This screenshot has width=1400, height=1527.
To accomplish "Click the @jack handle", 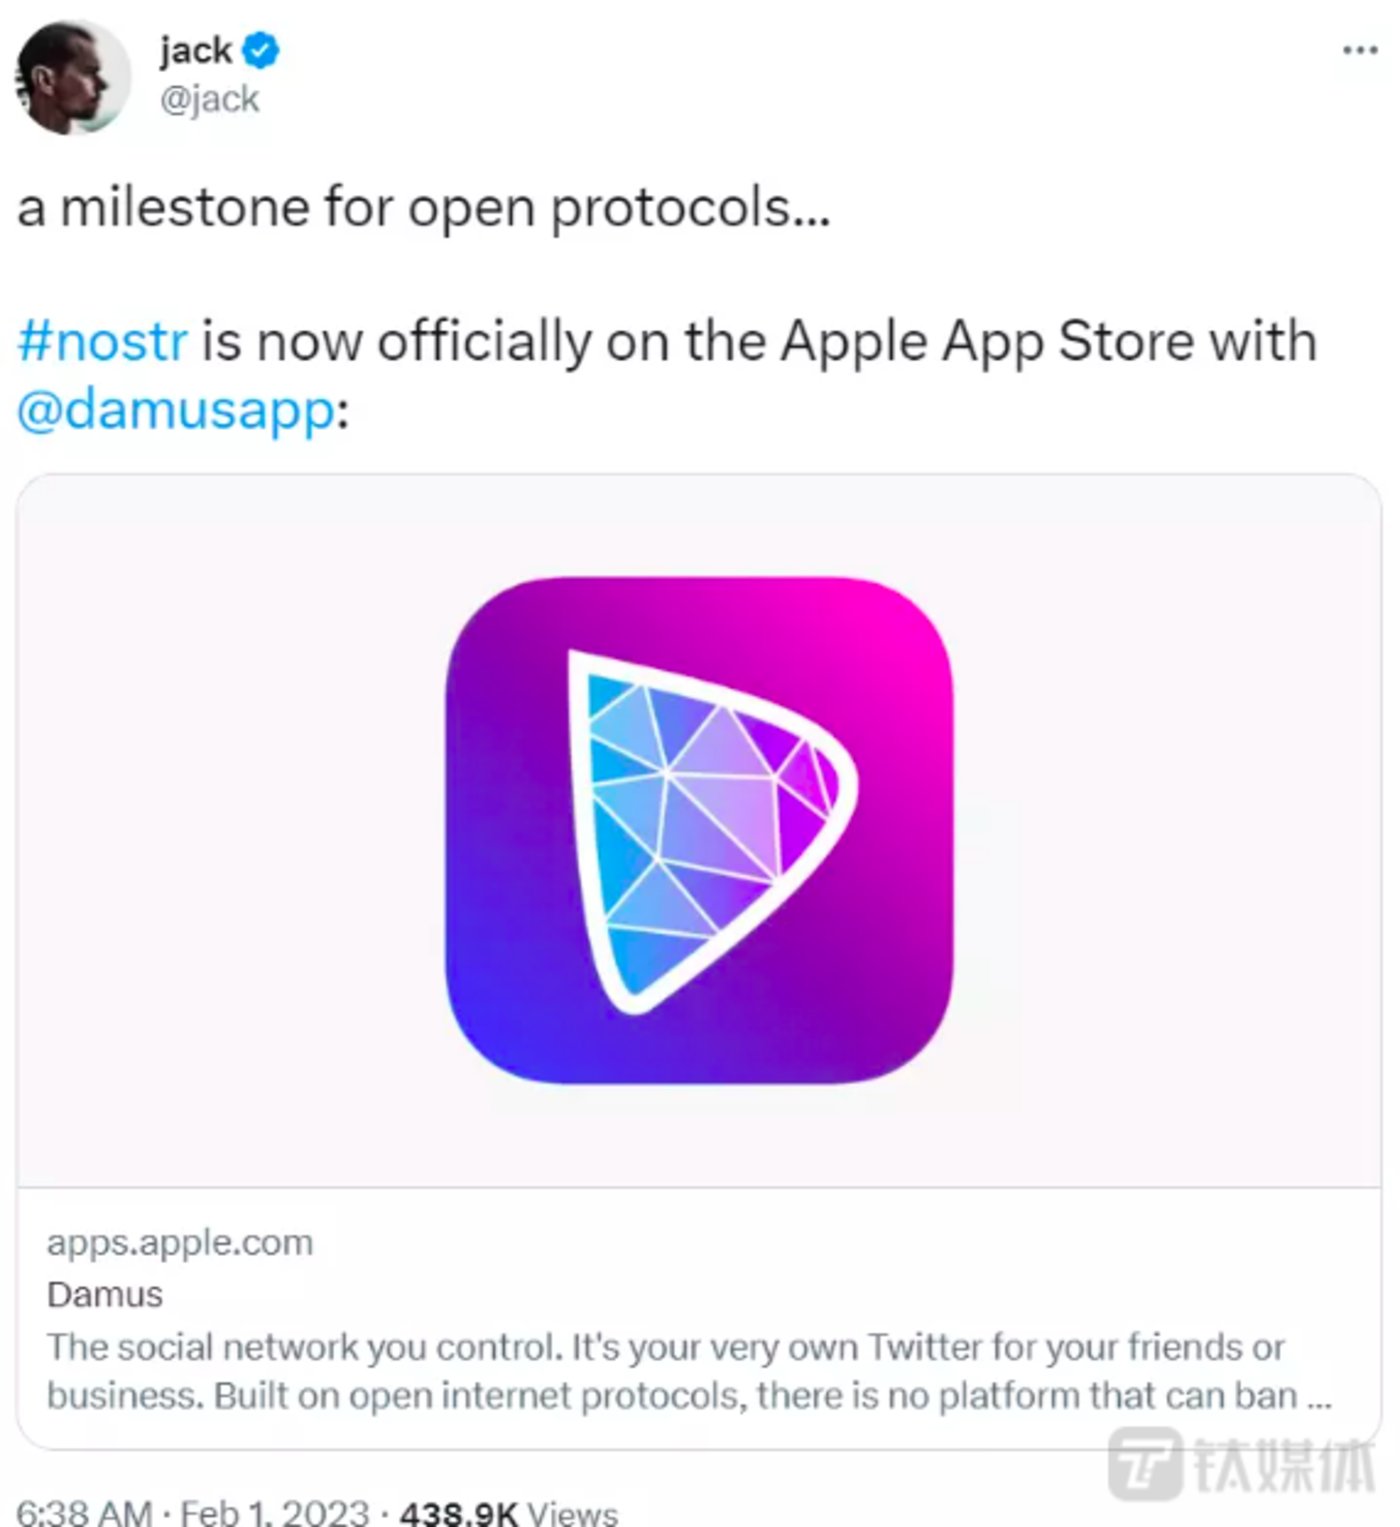I will point(210,99).
